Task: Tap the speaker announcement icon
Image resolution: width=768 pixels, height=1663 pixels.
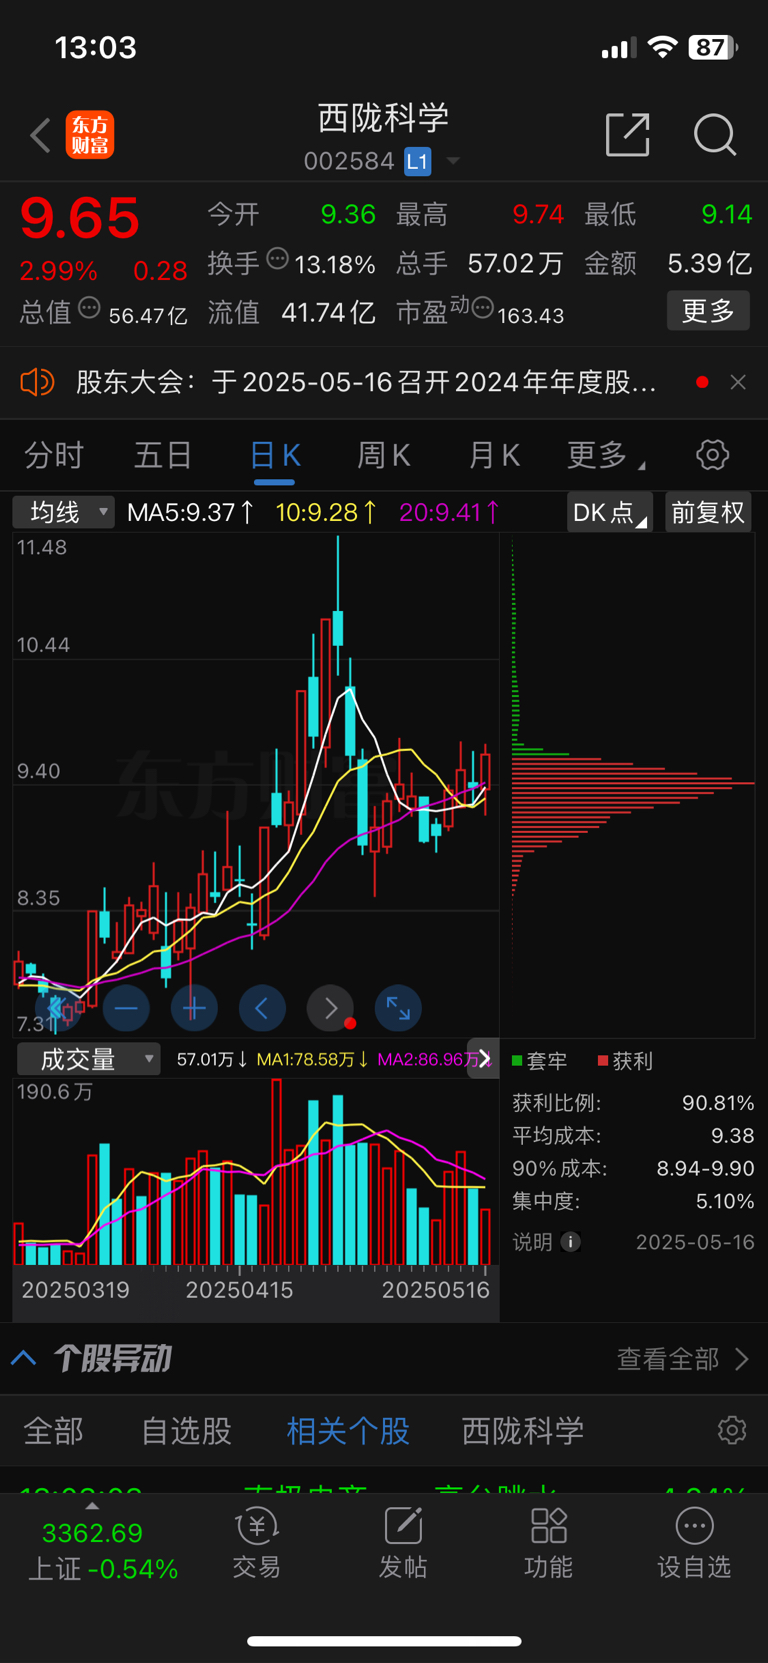Action: [x=37, y=382]
